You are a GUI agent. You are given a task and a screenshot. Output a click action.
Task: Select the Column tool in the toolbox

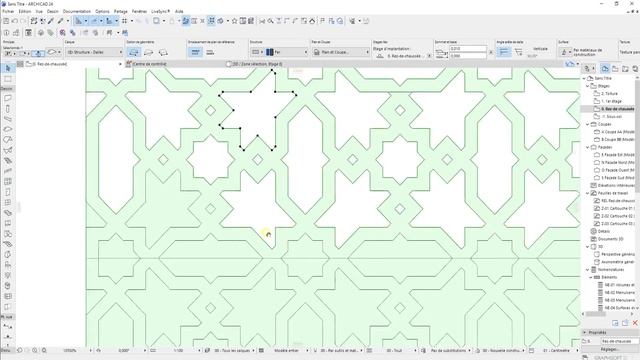click(x=8, y=109)
